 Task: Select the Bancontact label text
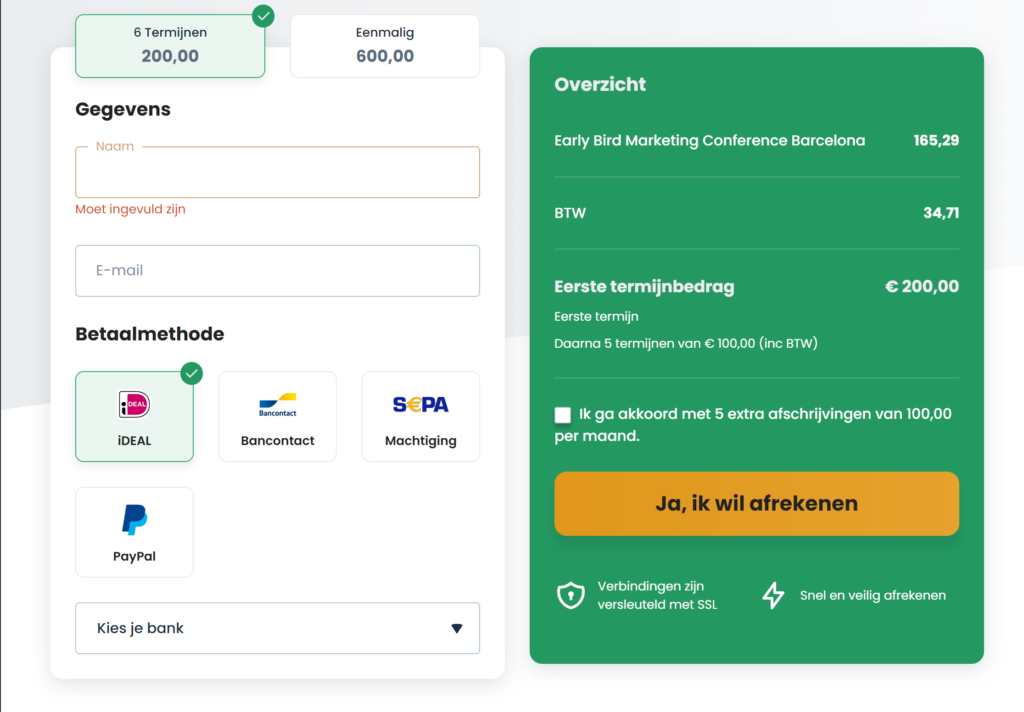tap(277, 441)
